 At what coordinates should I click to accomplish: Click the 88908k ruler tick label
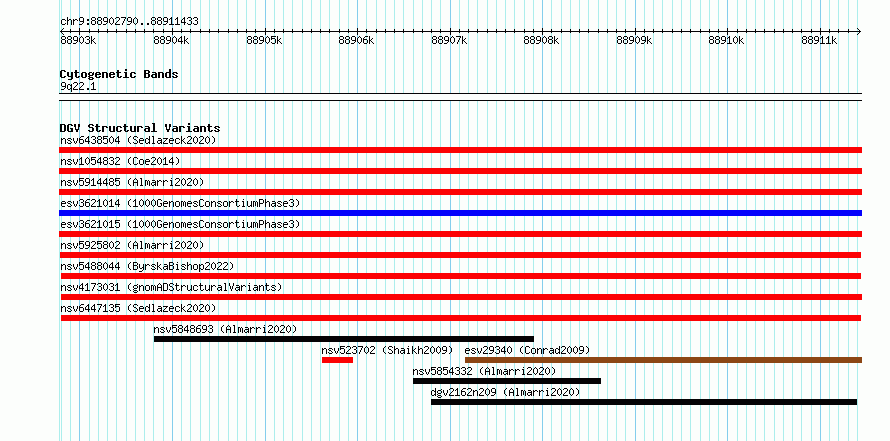point(541,40)
